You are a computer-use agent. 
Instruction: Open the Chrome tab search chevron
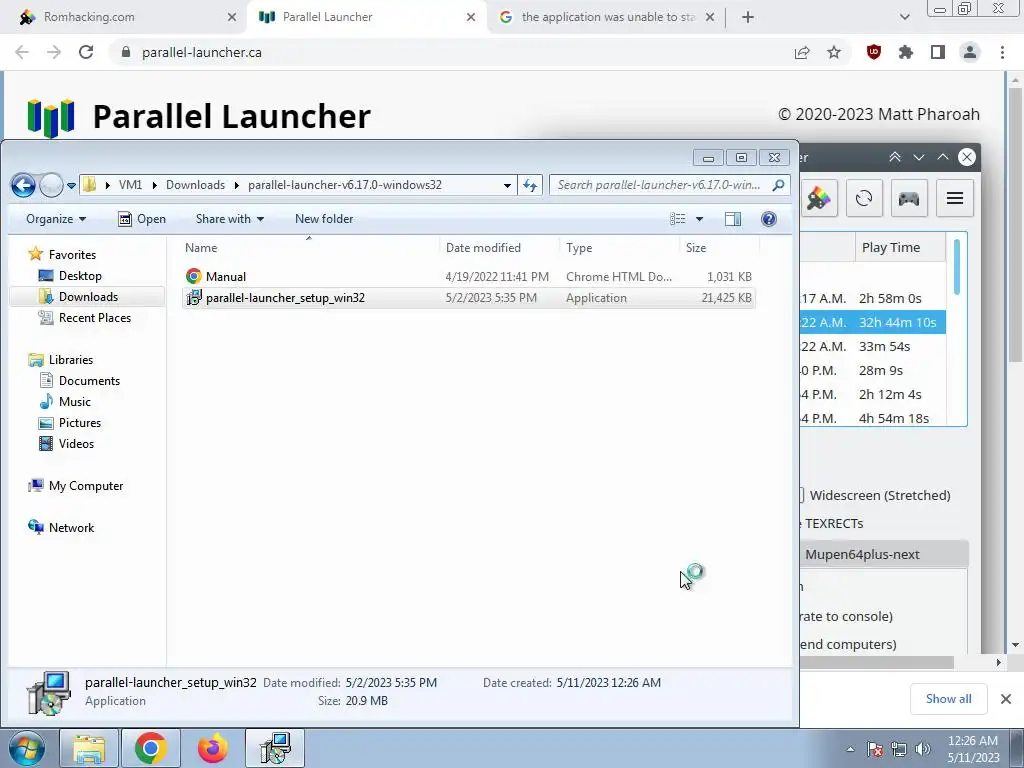click(904, 17)
